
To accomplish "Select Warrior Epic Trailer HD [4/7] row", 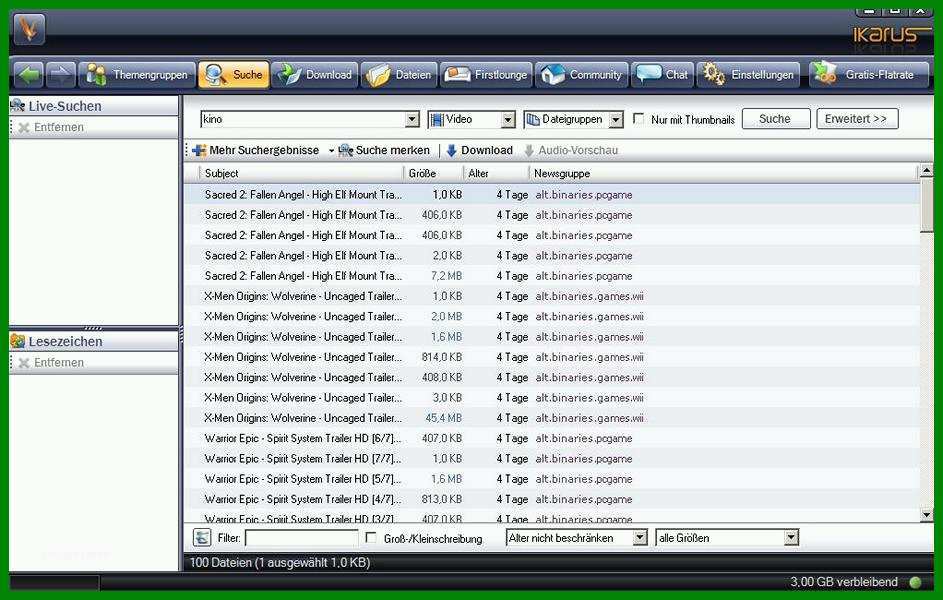I will (x=552, y=499).
